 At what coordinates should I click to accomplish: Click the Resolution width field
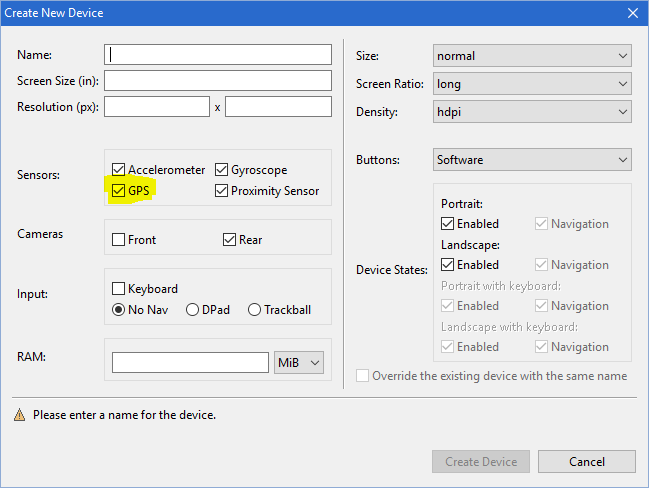tap(157, 106)
